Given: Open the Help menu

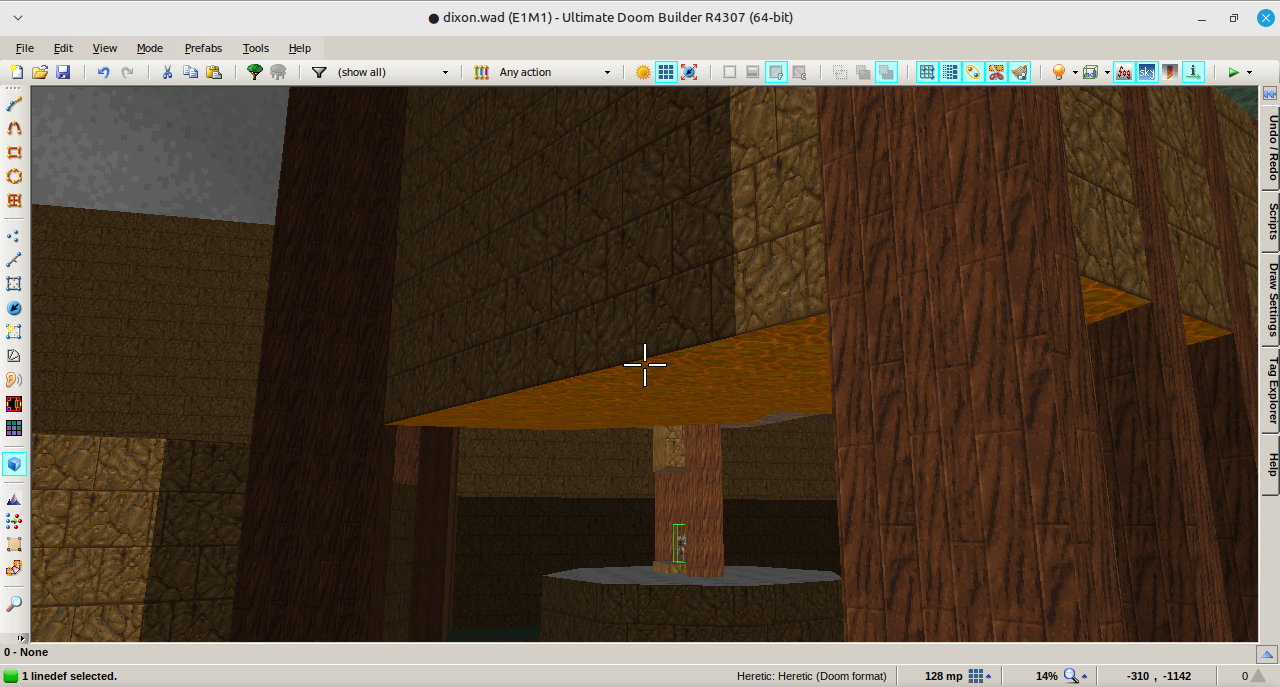Looking at the screenshot, I should (300, 48).
